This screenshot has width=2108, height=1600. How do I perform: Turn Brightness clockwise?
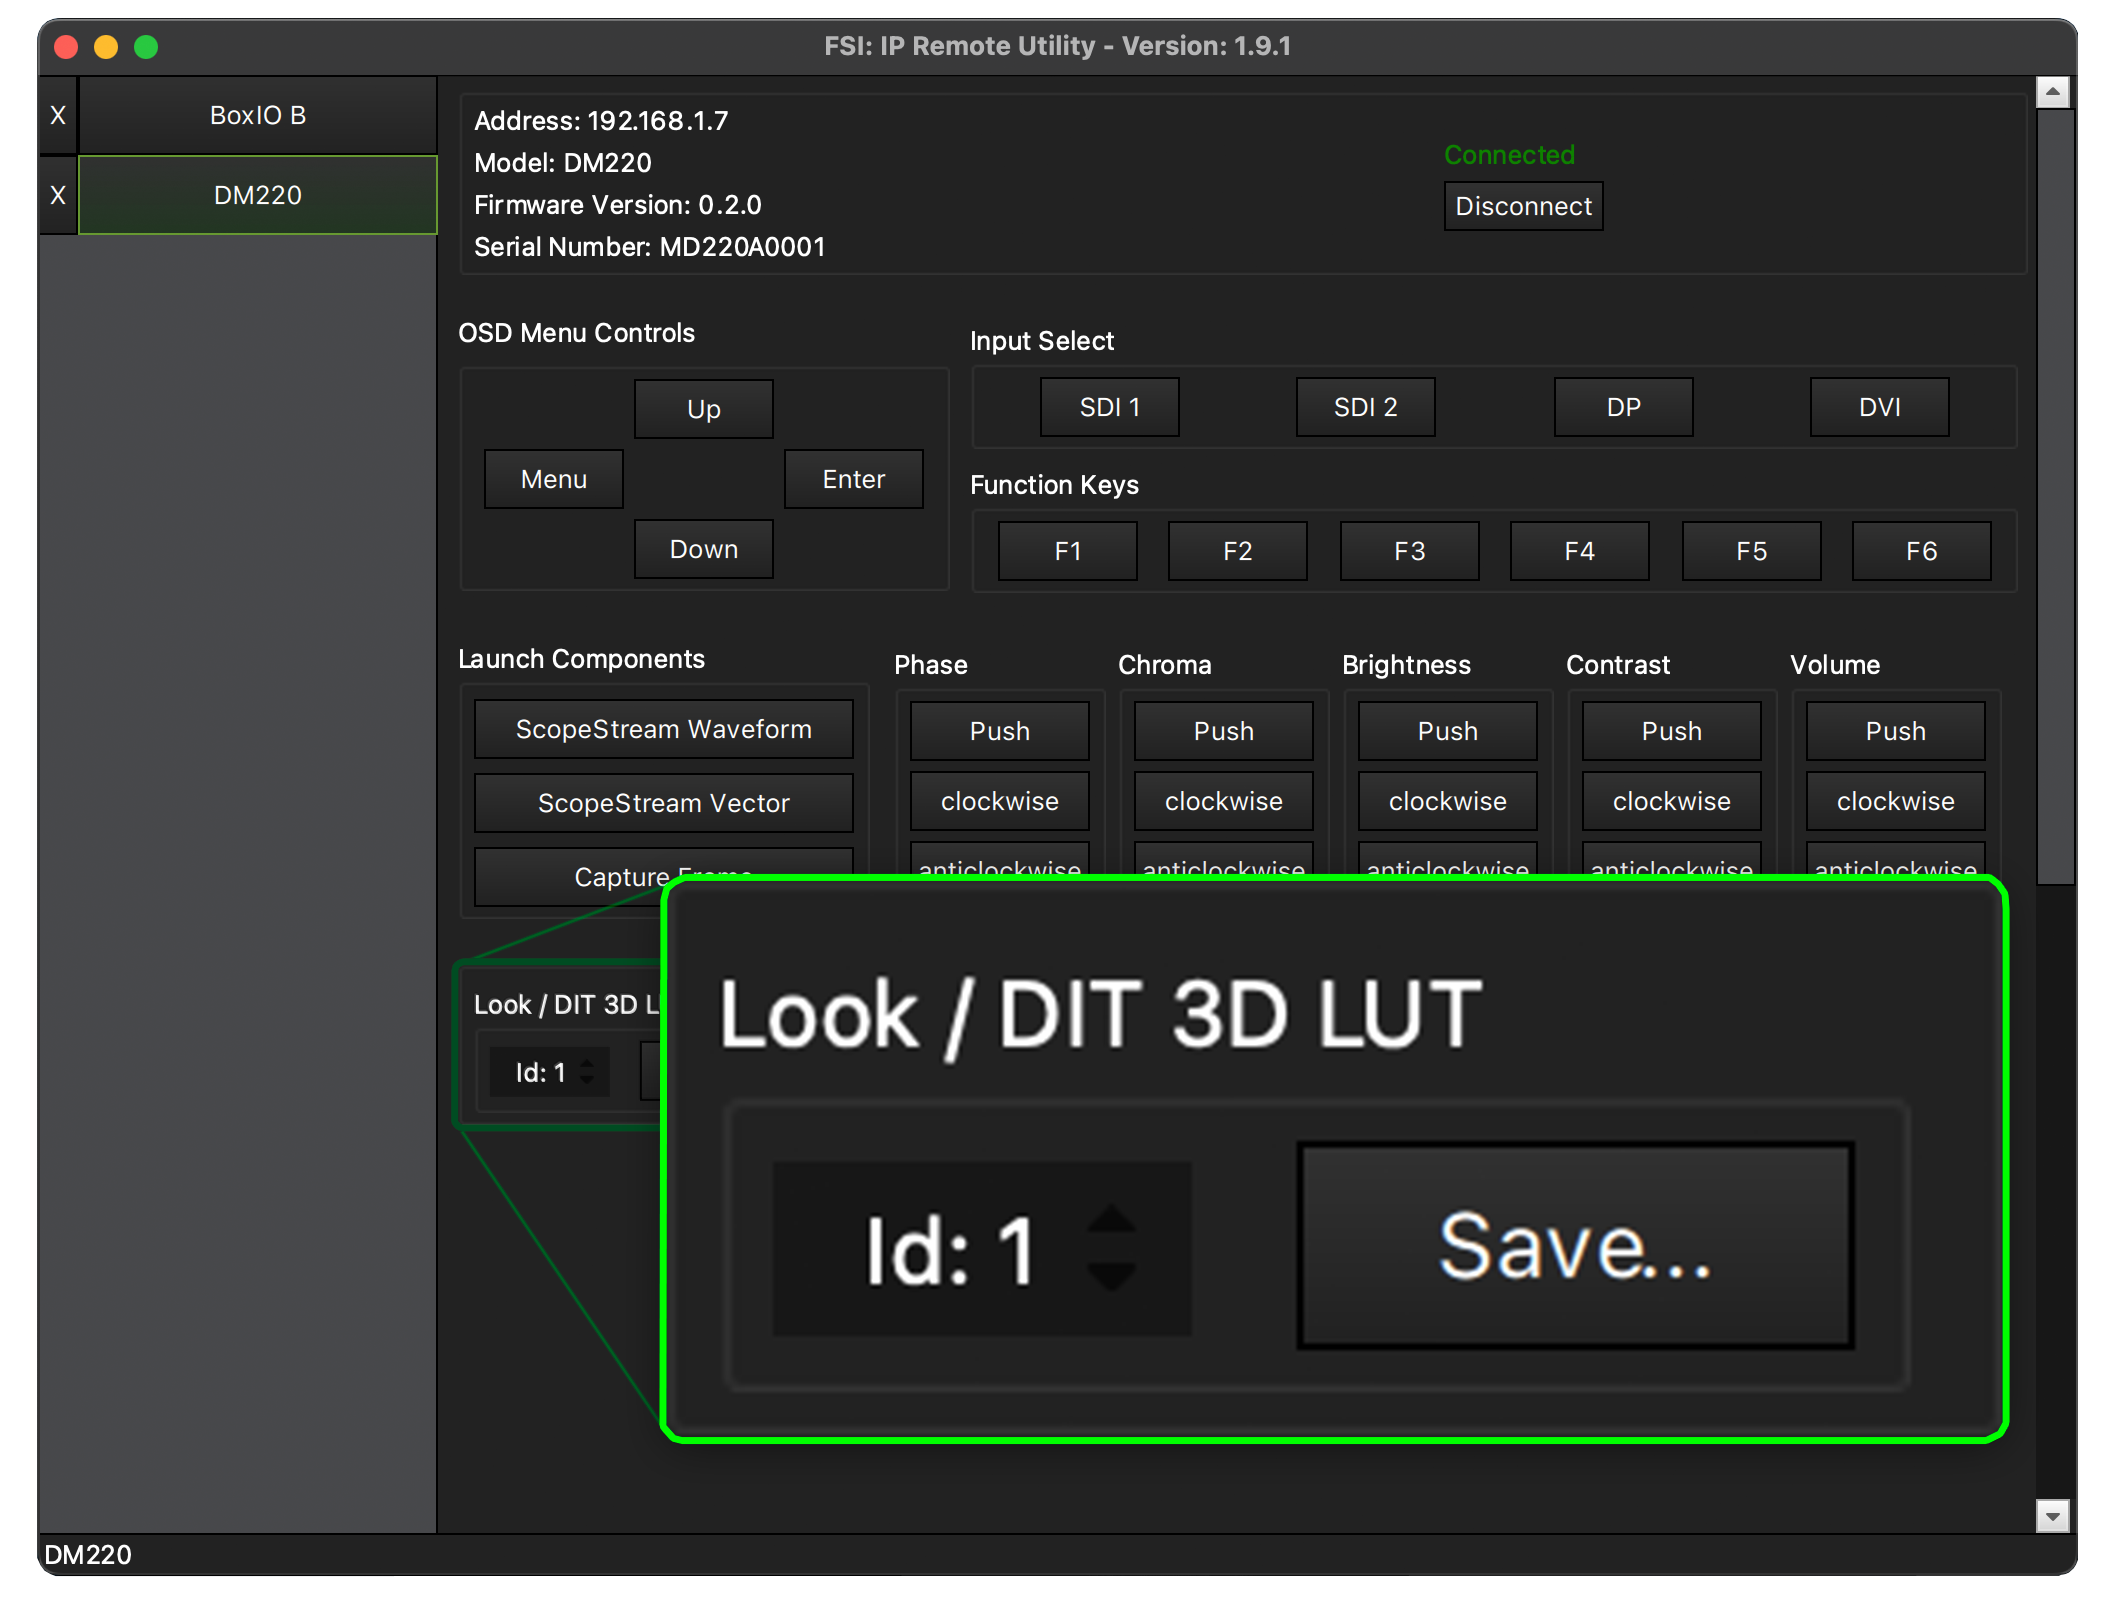click(x=1446, y=801)
